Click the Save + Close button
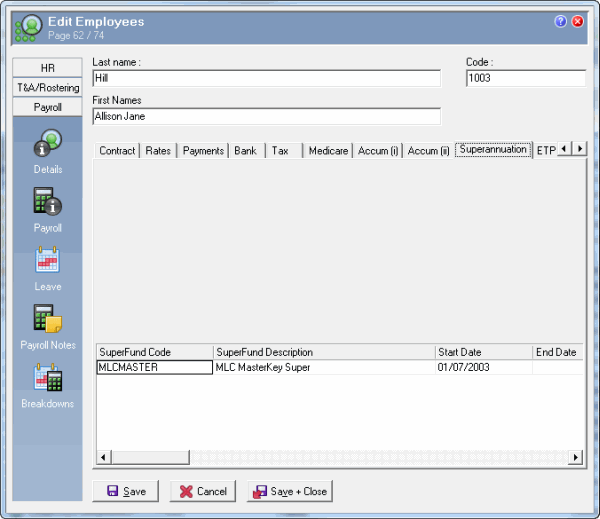This screenshot has width=600, height=519. 290,491
